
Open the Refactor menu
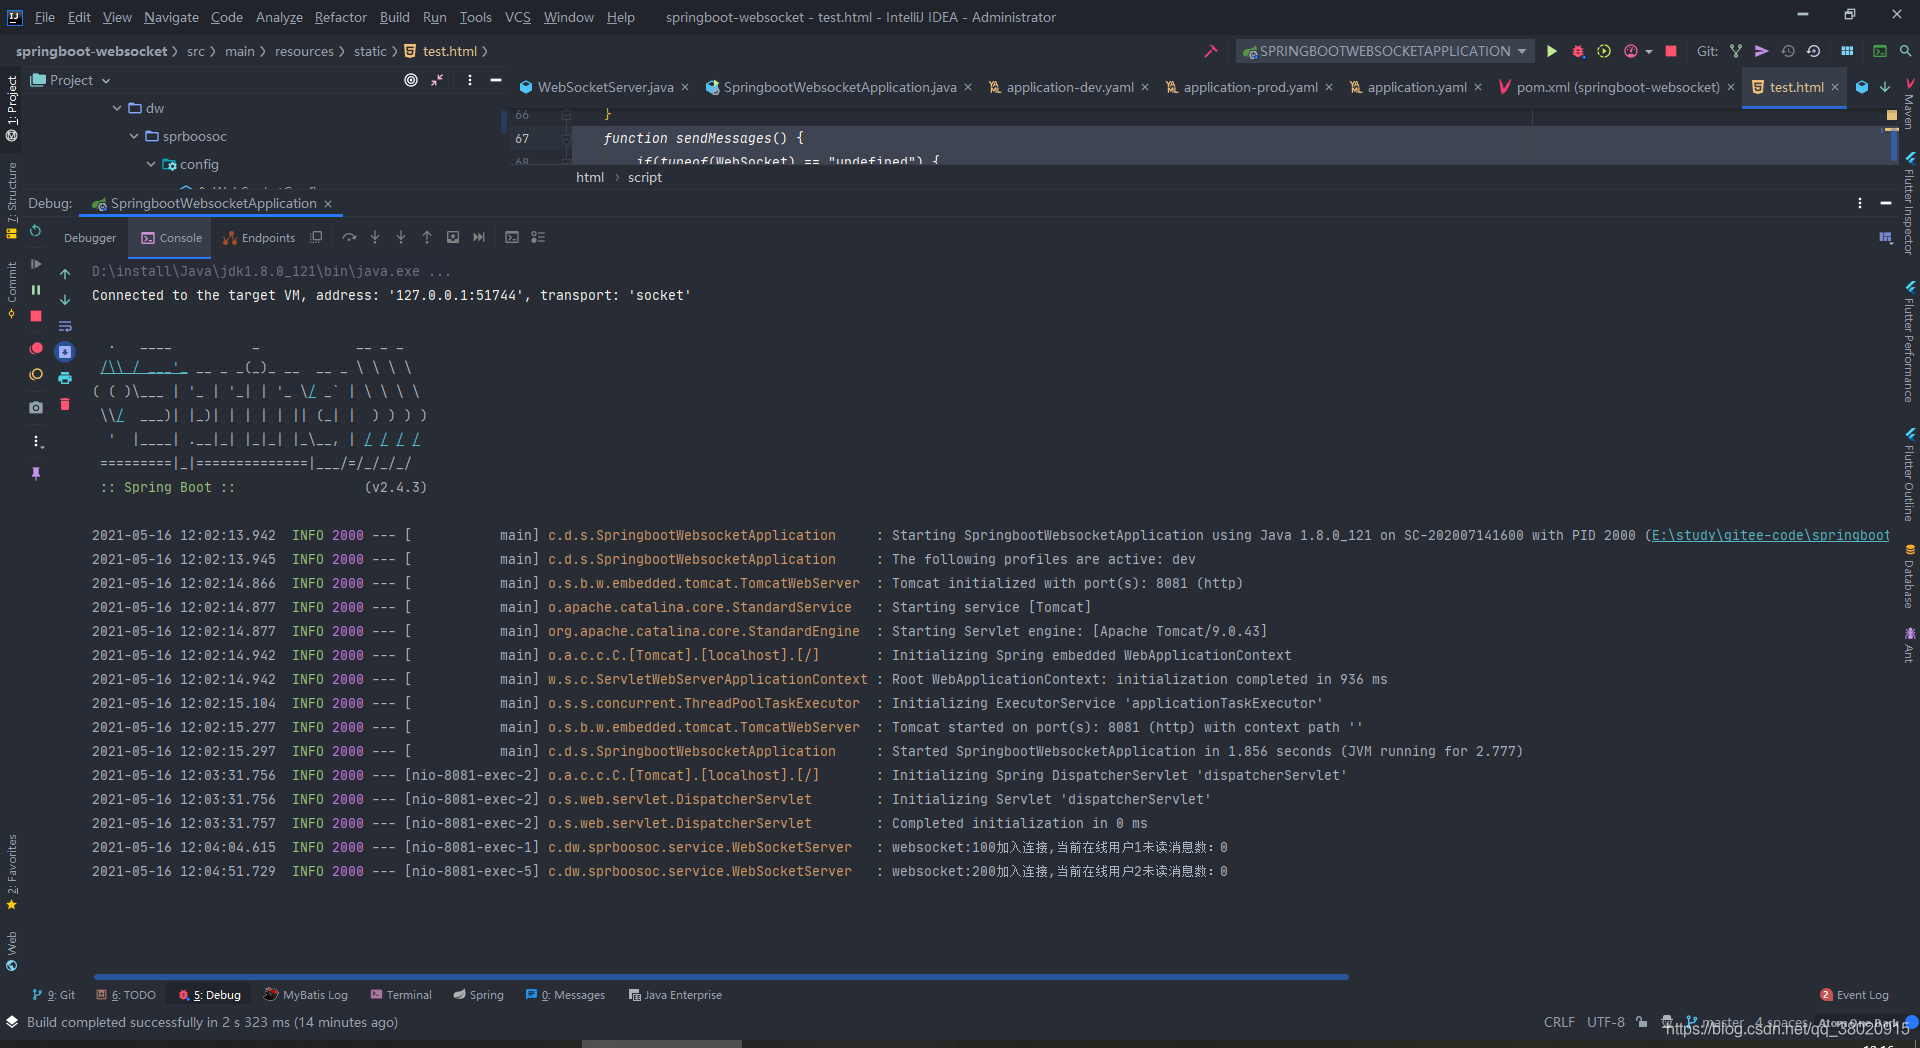point(340,17)
